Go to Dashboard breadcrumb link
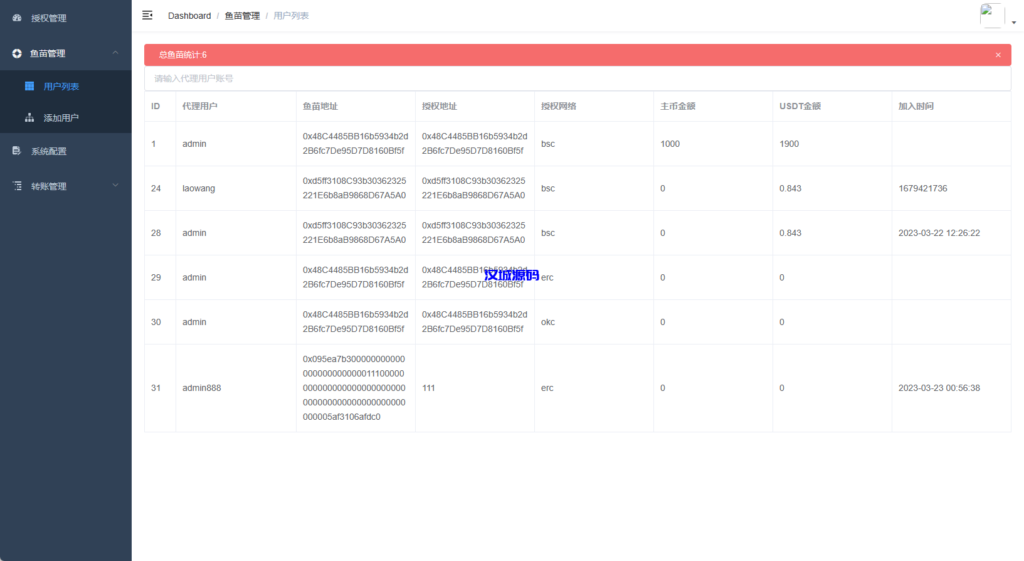Screen dimensions: 1024x561 [189, 16]
